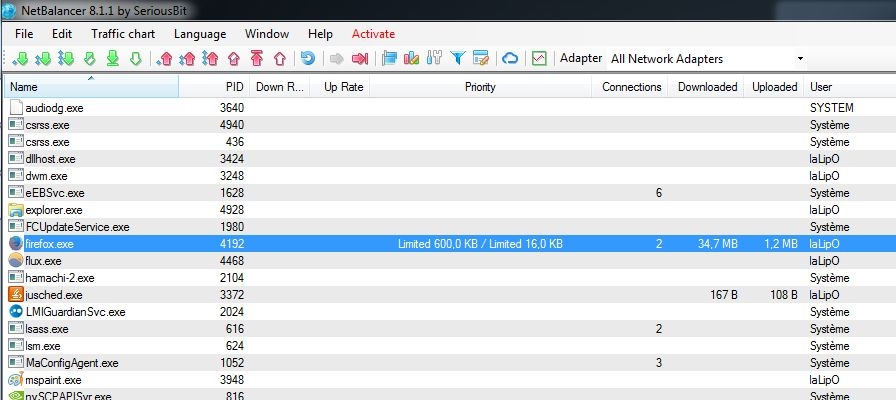
Task: Click the blue cloud sync icon
Action: (510, 58)
